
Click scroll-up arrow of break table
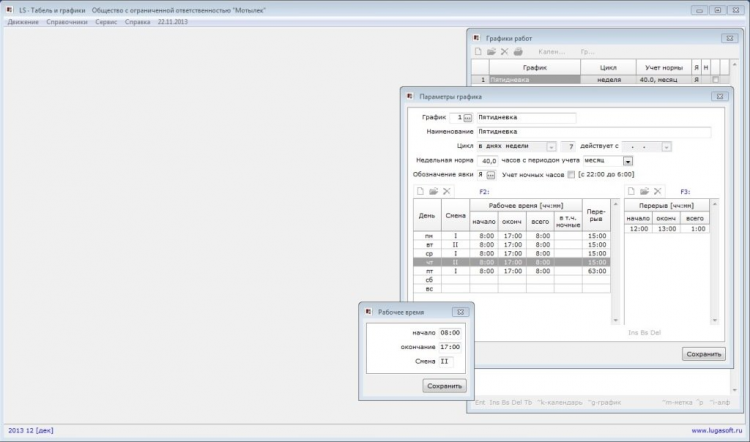715,204
